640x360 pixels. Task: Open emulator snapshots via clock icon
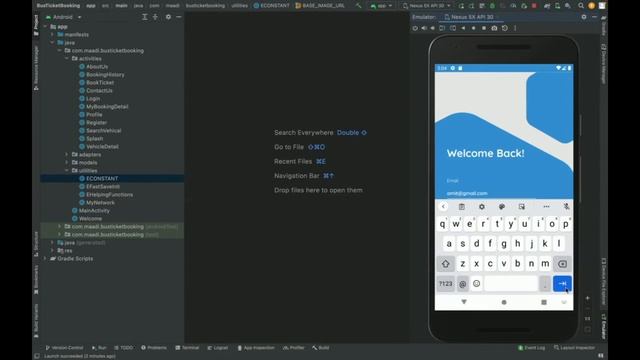point(505,28)
